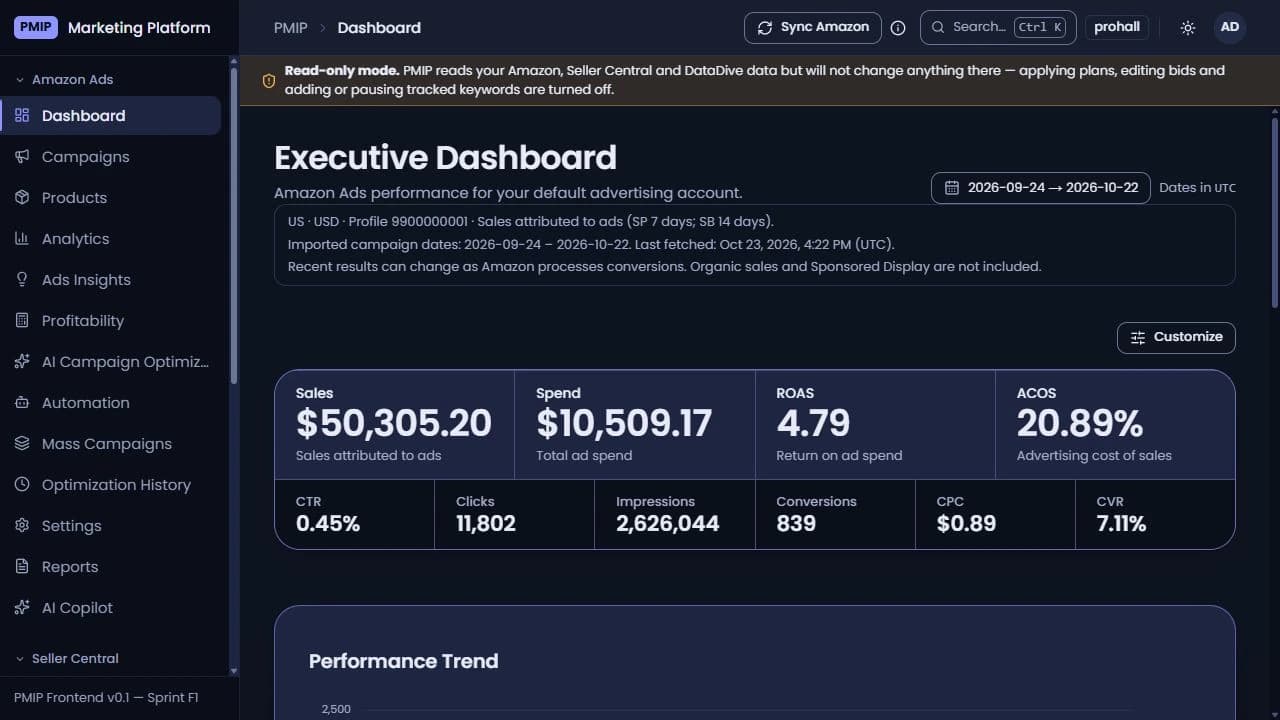Image resolution: width=1280 pixels, height=720 pixels.
Task: Click the Sales $50,305.20 metric card
Action: pyautogui.click(x=394, y=425)
